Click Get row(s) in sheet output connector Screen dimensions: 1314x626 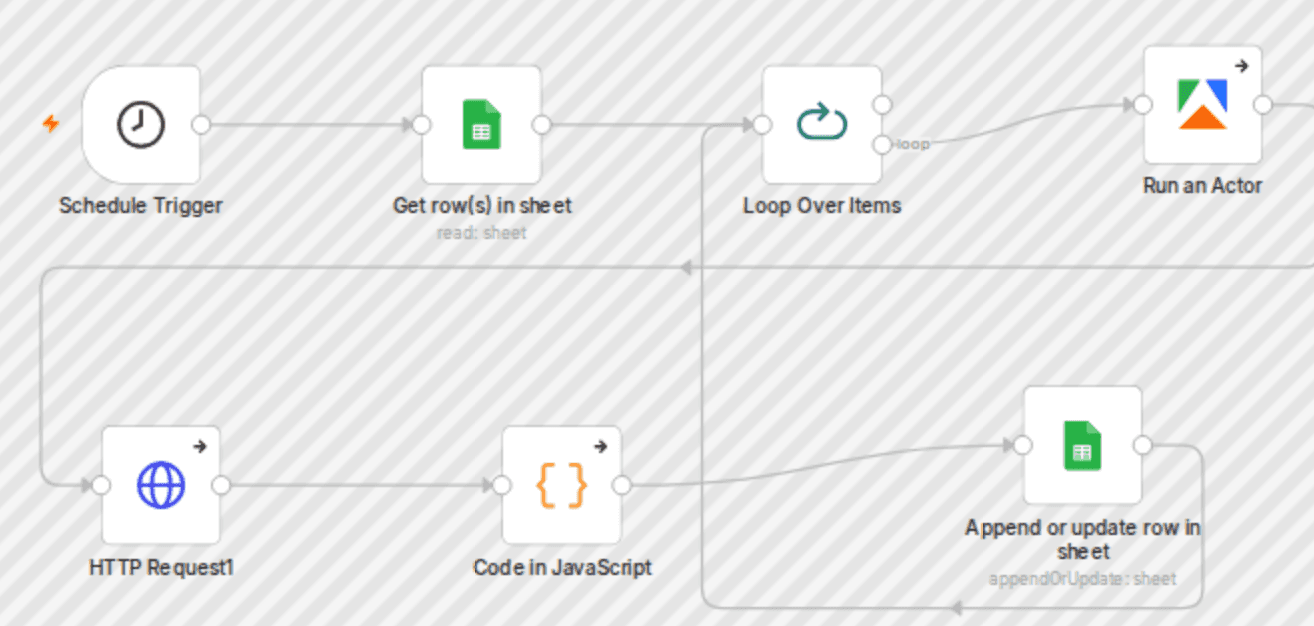[x=541, y=125]
